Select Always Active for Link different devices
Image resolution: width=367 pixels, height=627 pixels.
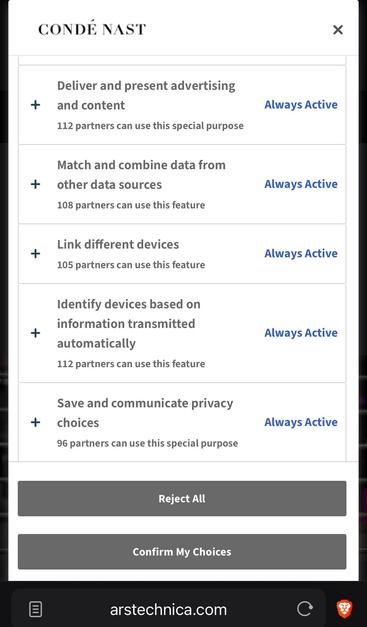coord(301,254)
